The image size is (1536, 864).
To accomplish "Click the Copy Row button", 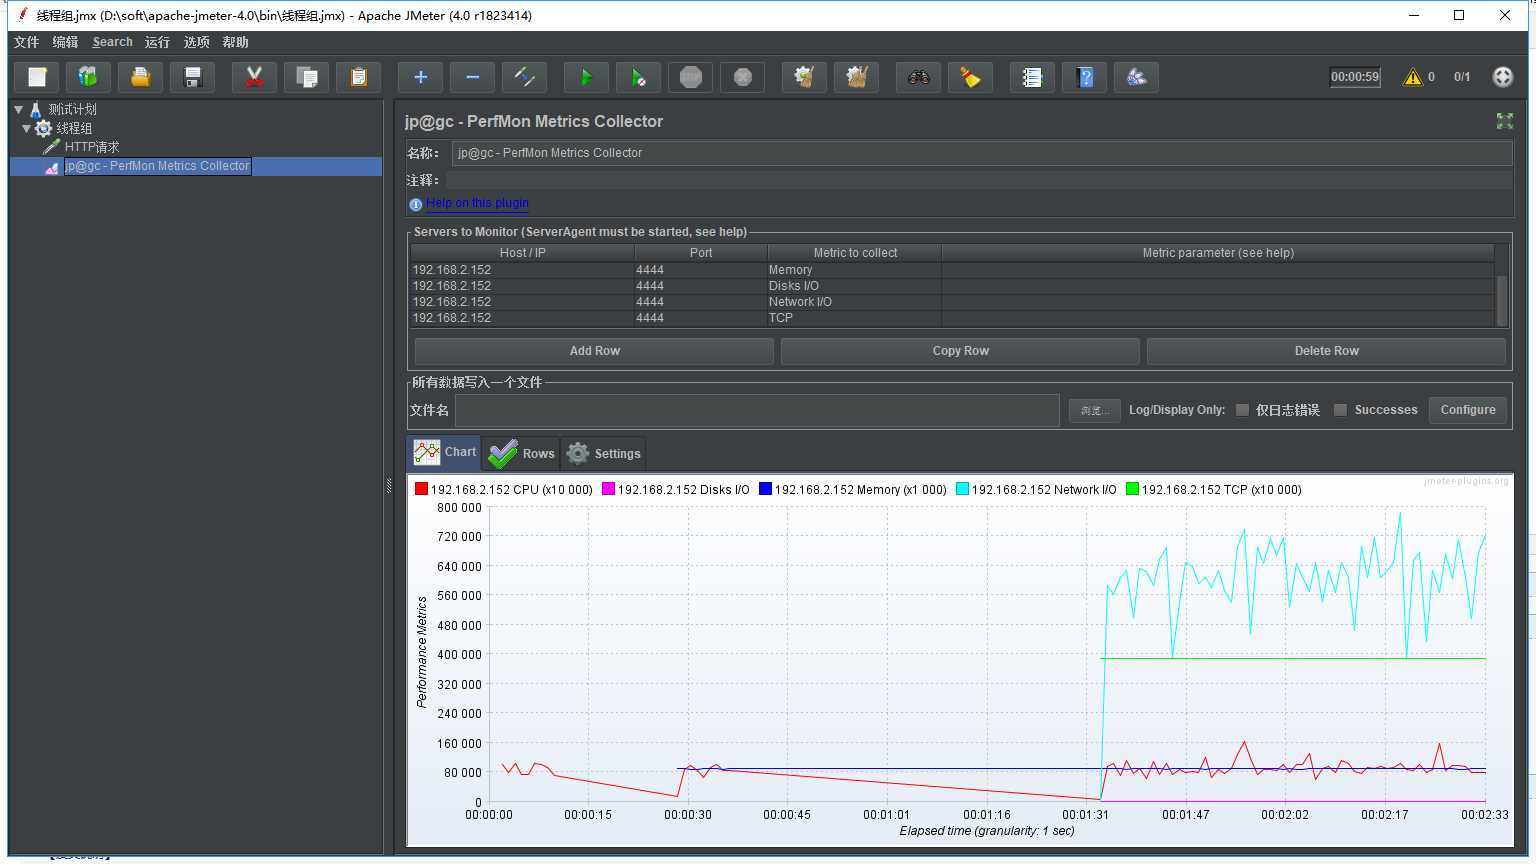I will 960,351.
